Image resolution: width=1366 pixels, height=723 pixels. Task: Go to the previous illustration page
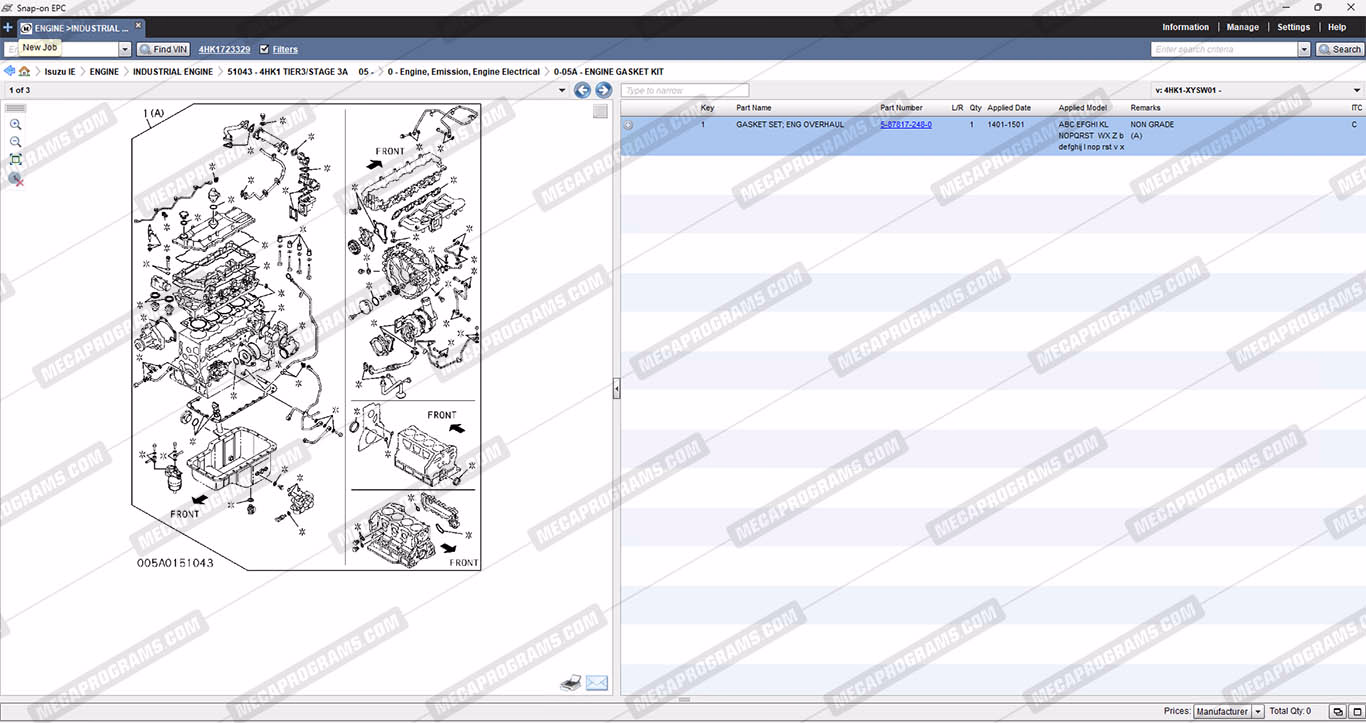pyautogui.click(x=582, y=91)
